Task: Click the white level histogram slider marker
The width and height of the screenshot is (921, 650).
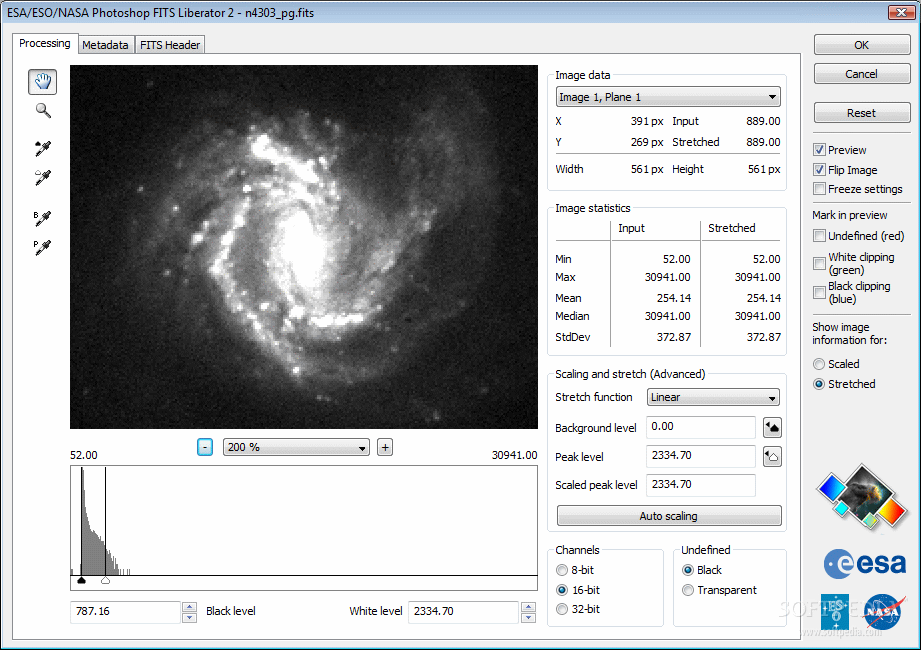Action: coord(105,580)
